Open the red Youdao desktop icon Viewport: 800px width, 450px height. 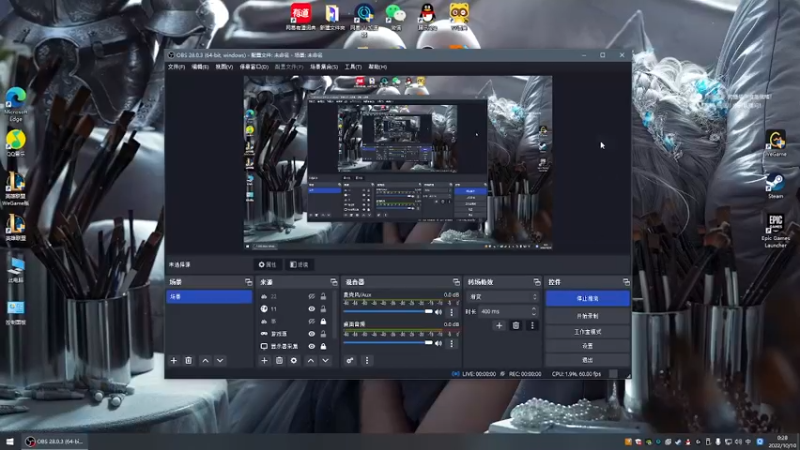coord(301,16)
